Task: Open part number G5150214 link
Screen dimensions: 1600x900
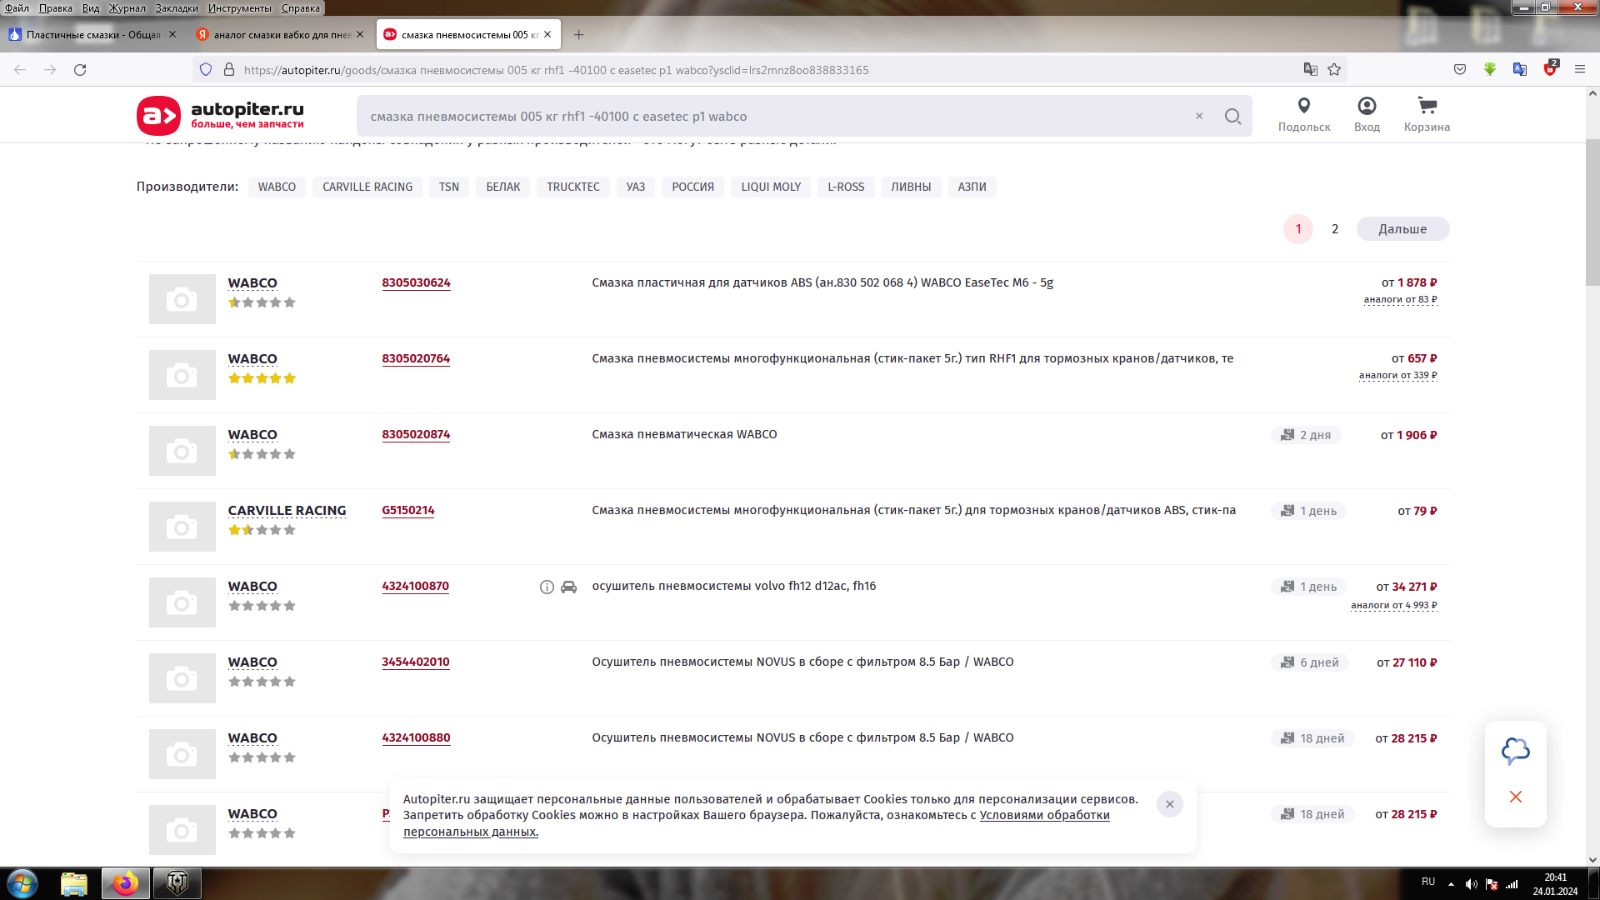Action: pyautogui.click(x=408, y=510)
